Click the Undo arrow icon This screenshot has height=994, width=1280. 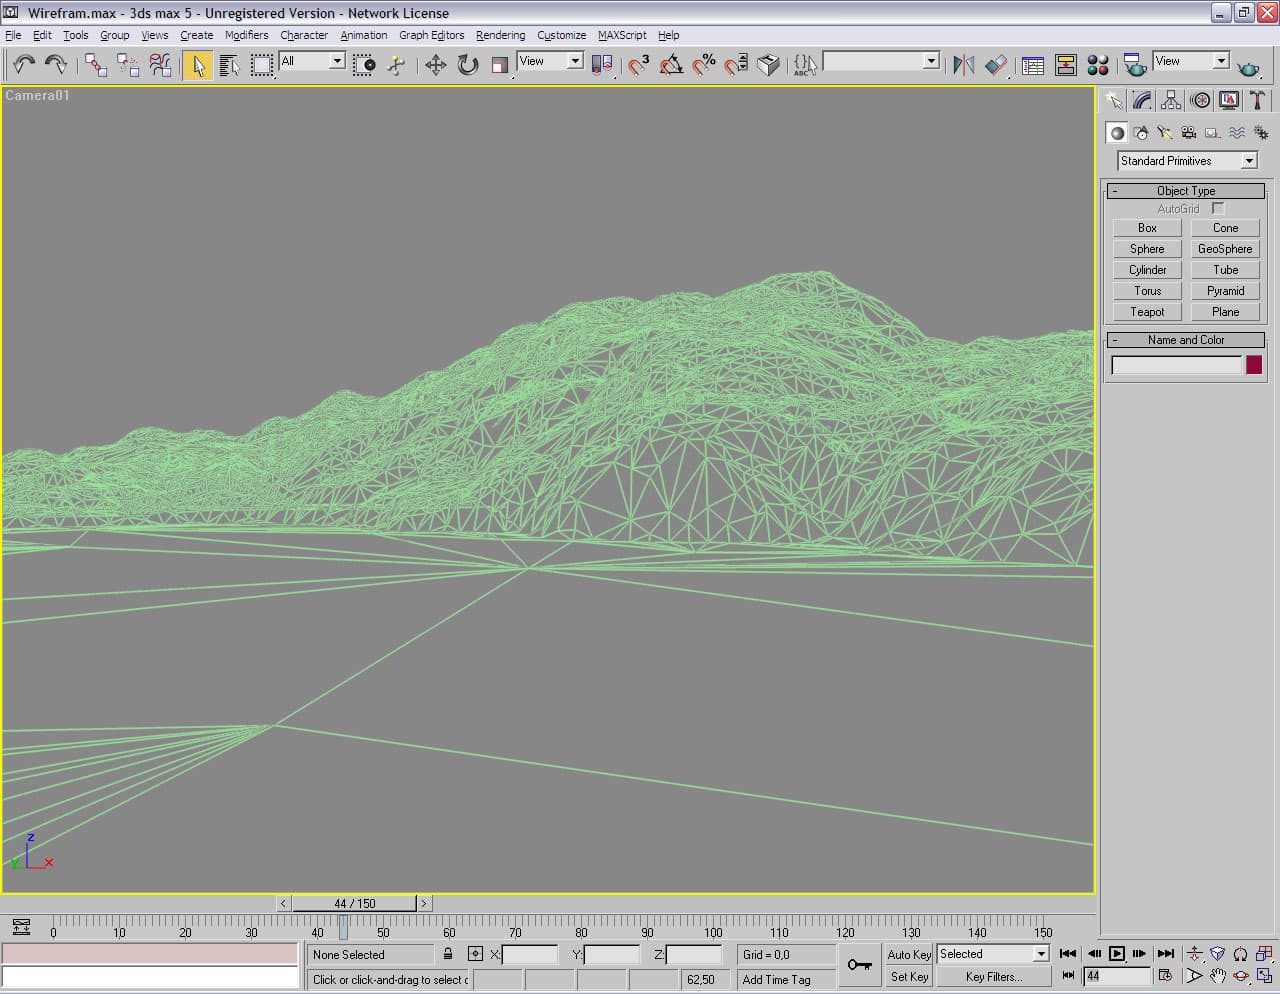coord(23,65)
